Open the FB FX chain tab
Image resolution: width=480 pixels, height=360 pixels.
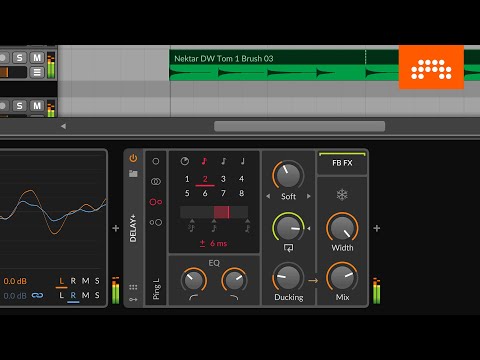coord(342,163)
